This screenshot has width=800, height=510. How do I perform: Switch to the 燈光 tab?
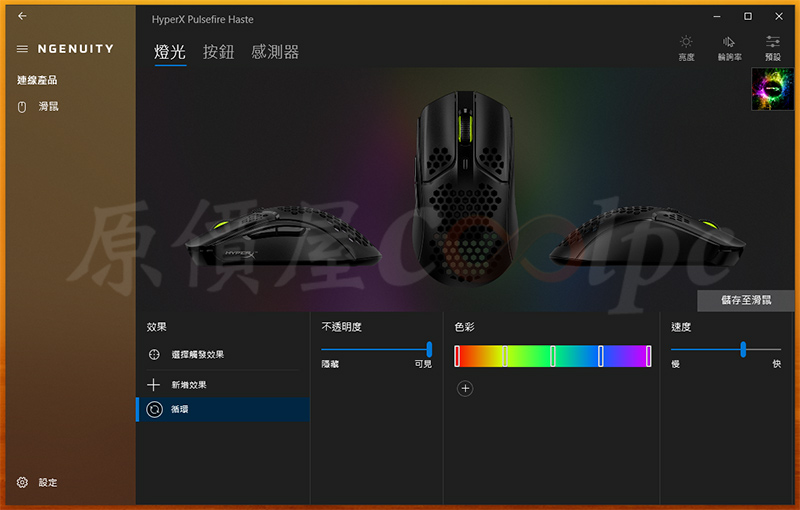[x=170, y=52]
